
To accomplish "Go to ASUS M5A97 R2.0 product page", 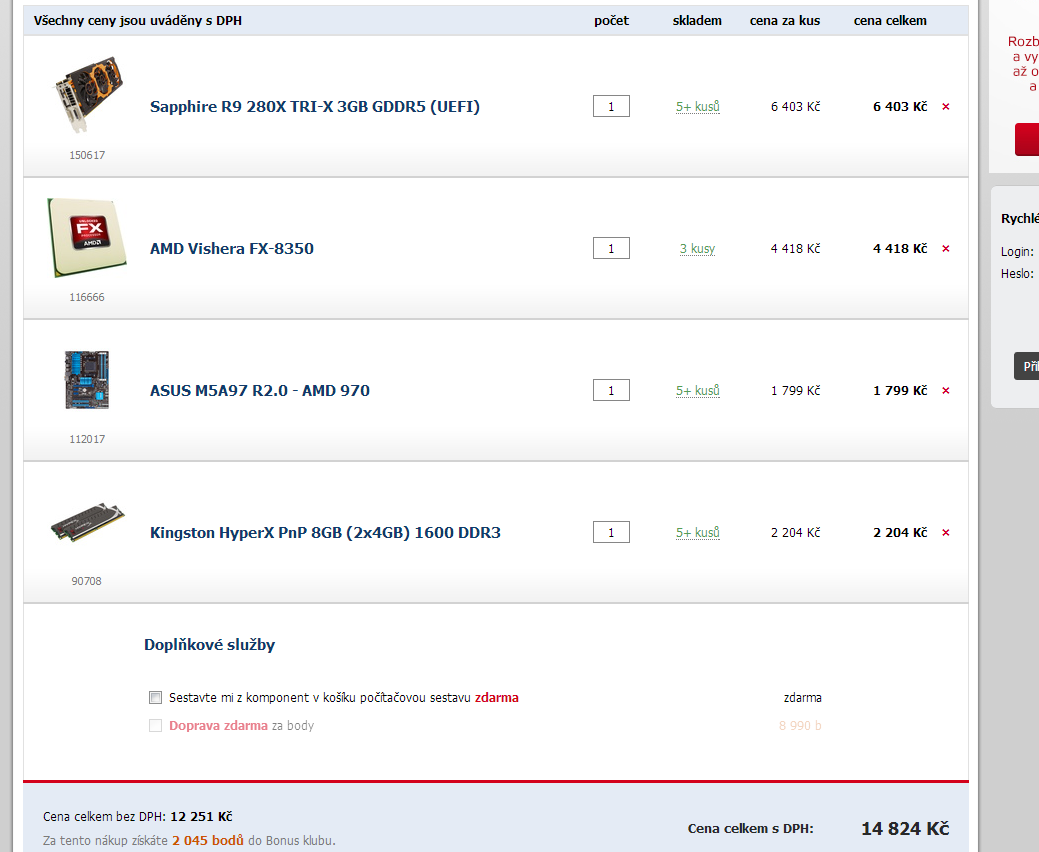I will 259,391.
